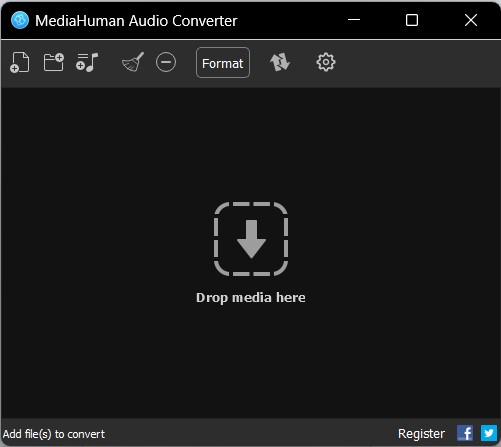The image size is (501, 447).
Task: Maximize the Audio Converter window
Action: tap(412, 20)
